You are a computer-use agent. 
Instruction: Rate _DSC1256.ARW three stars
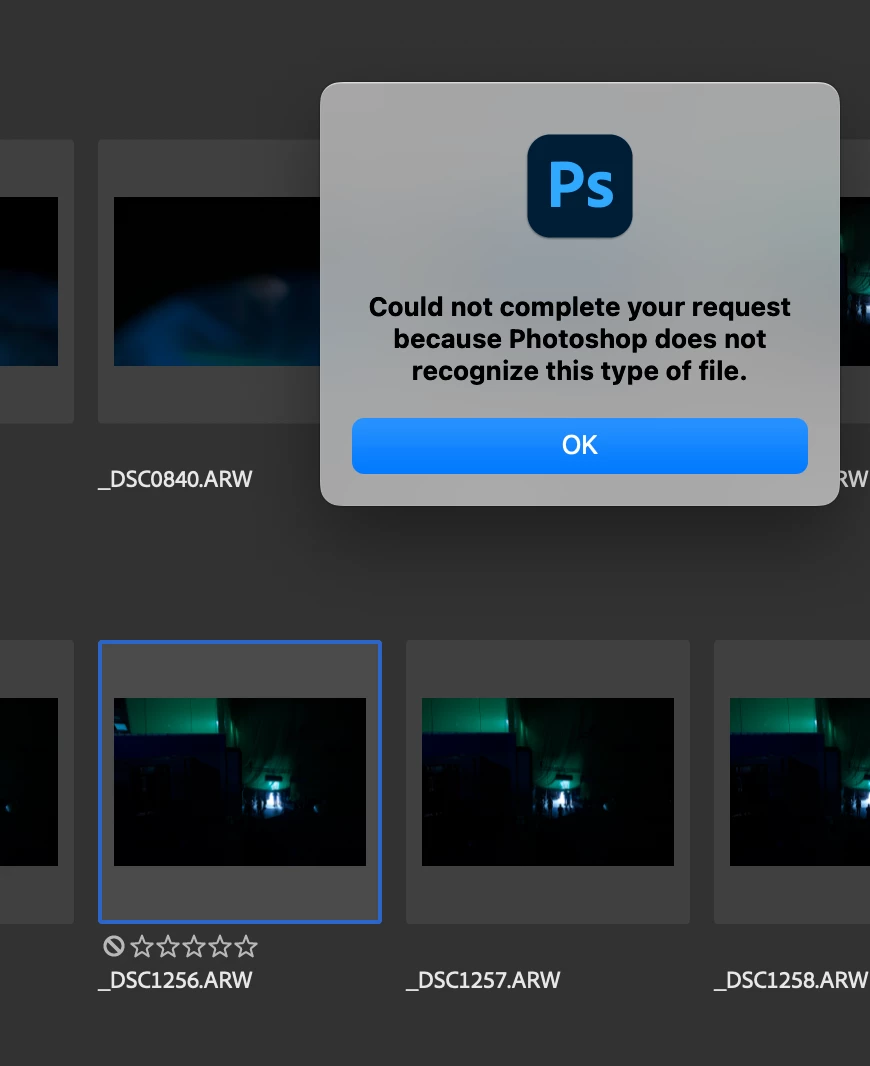pos(194,946)
